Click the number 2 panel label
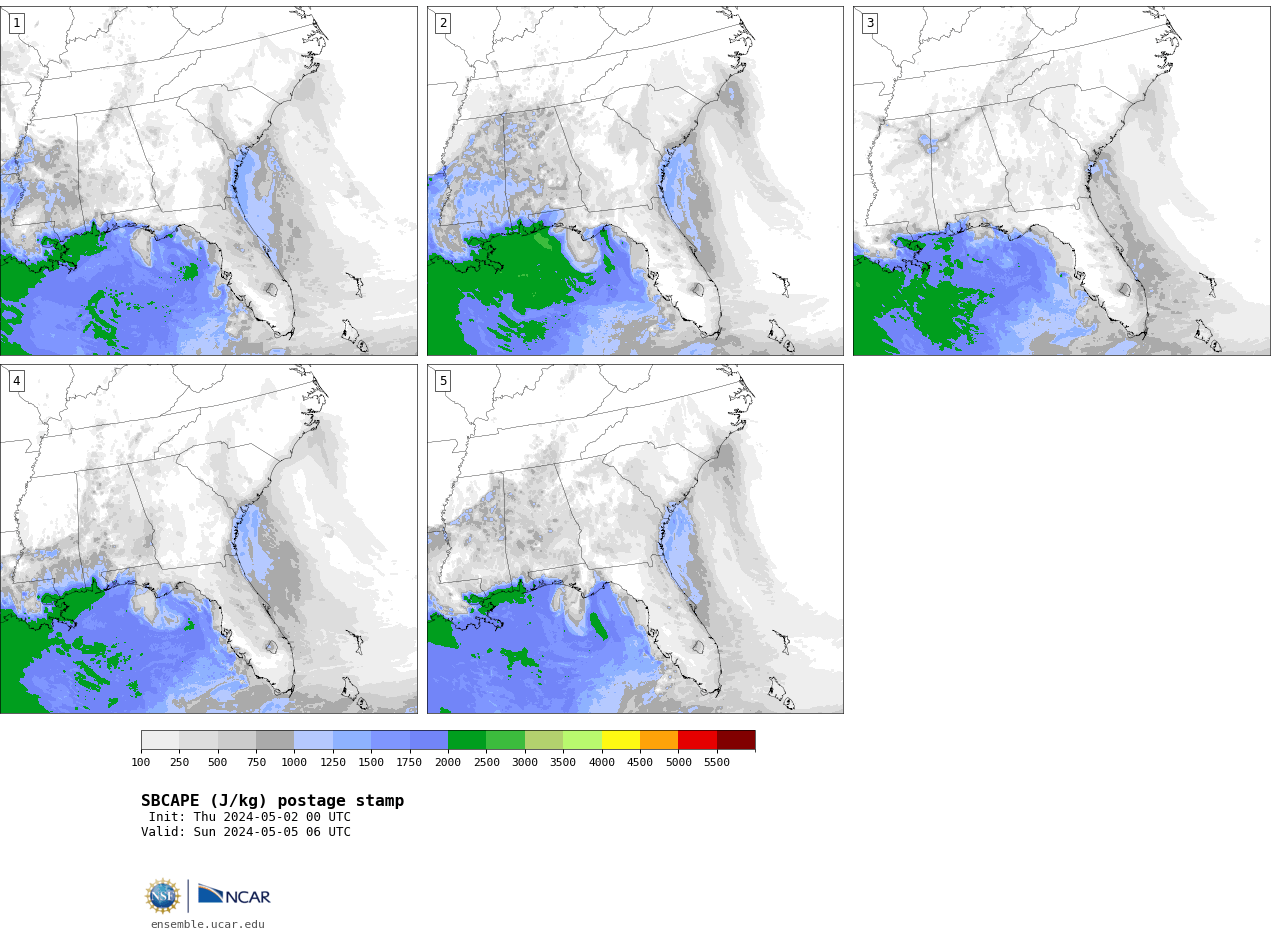This screenshot has height=936, width=1280. (443, 23)
